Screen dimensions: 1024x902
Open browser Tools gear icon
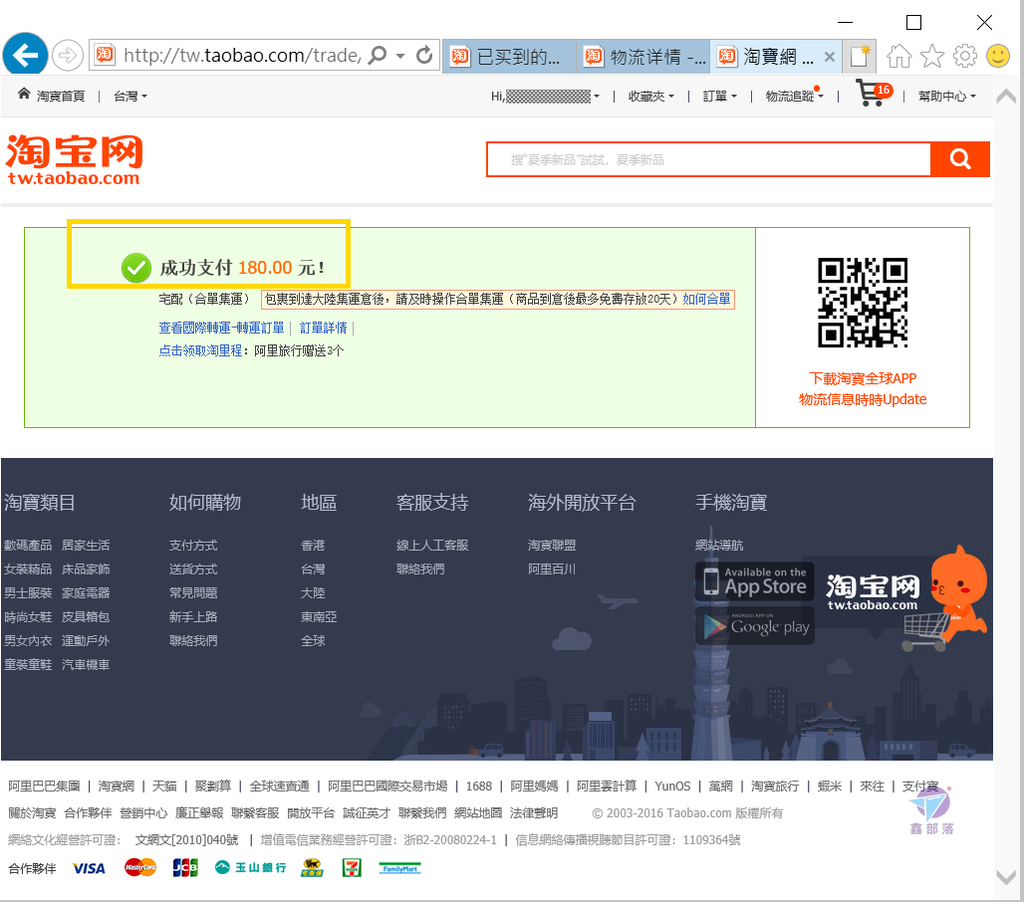coord(965,56)
